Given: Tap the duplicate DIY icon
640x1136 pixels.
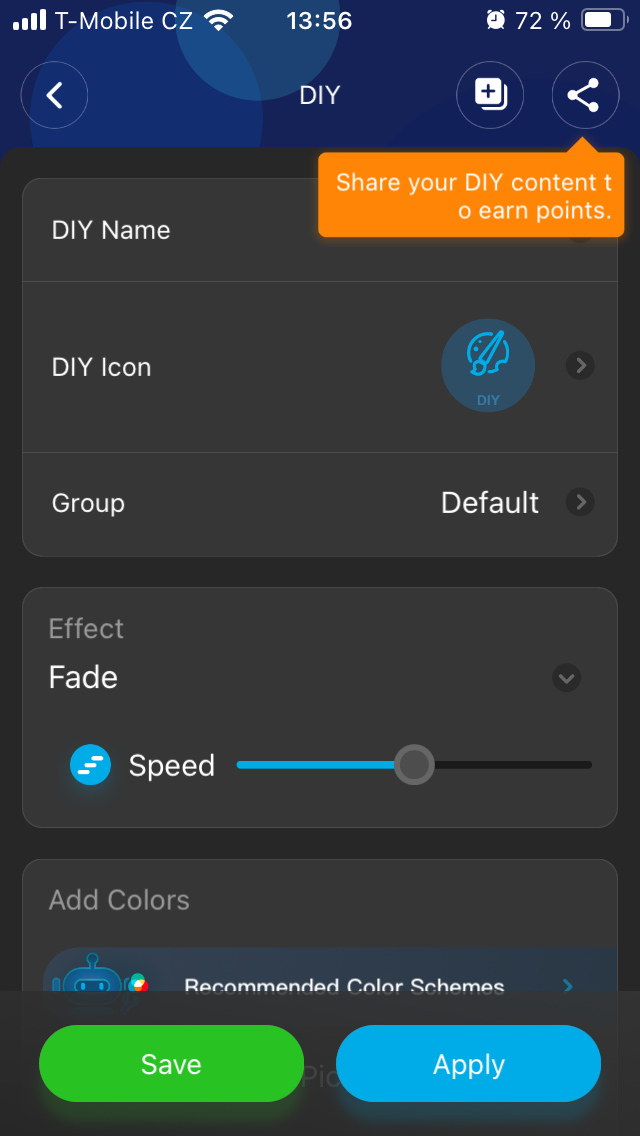Looking at the screenshot, I should click(x=490, y=96).
